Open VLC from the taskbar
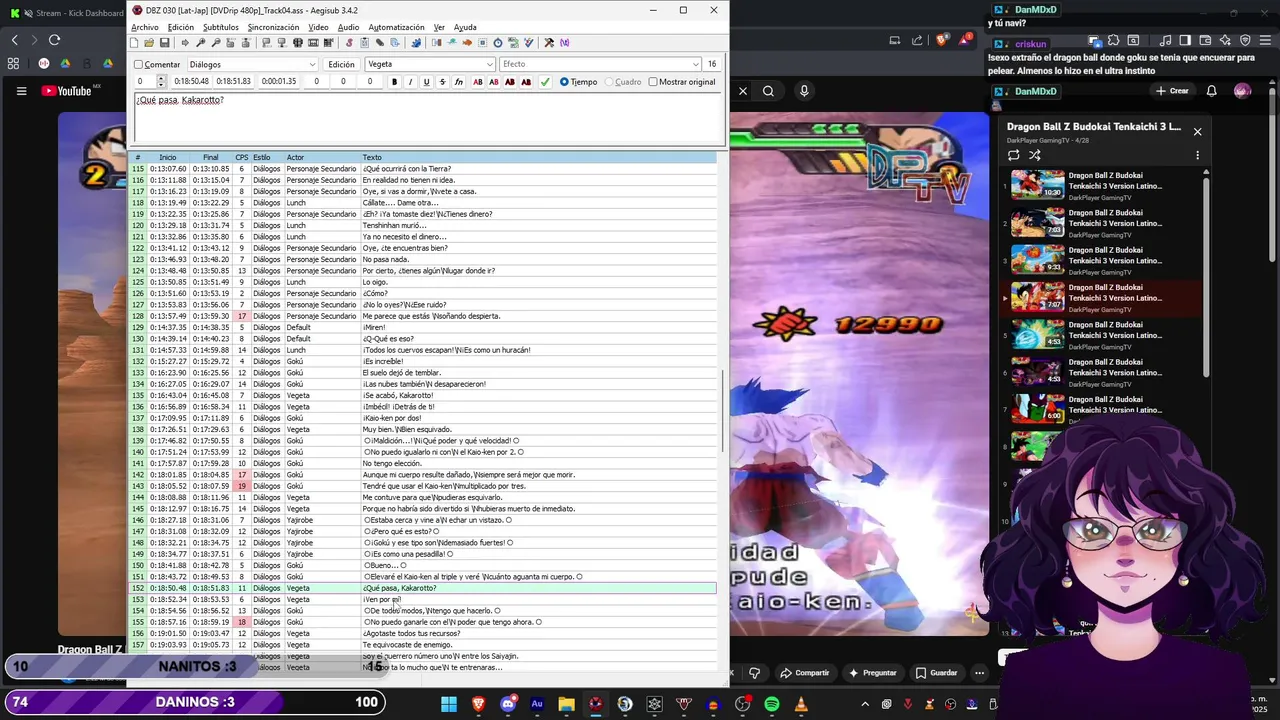The image size is (1280, 720). click(801, 704)
